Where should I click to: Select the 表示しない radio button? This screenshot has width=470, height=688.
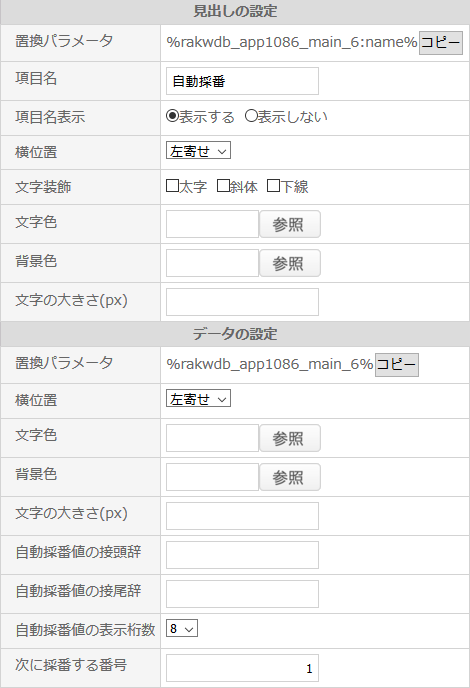coord(251,116)
